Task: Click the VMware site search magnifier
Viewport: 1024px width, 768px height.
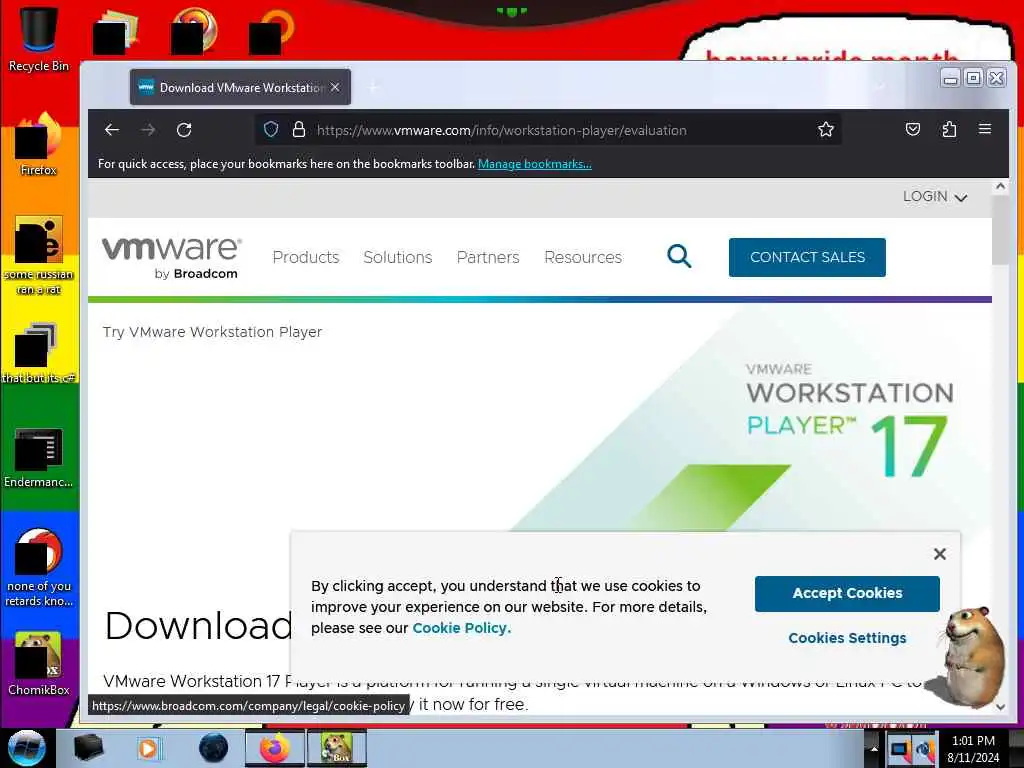Action: 679,256
